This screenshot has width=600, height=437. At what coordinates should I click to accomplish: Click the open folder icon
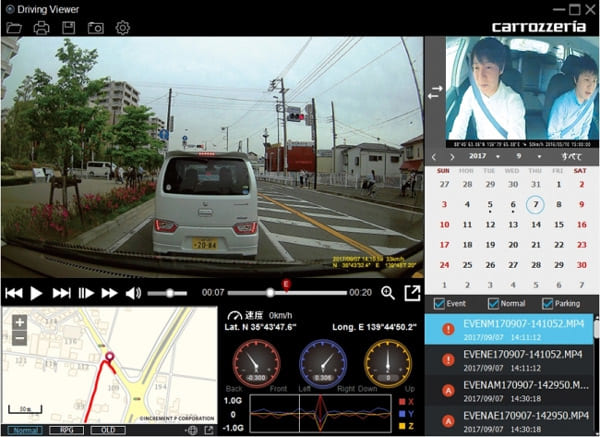tap(13, 27)
